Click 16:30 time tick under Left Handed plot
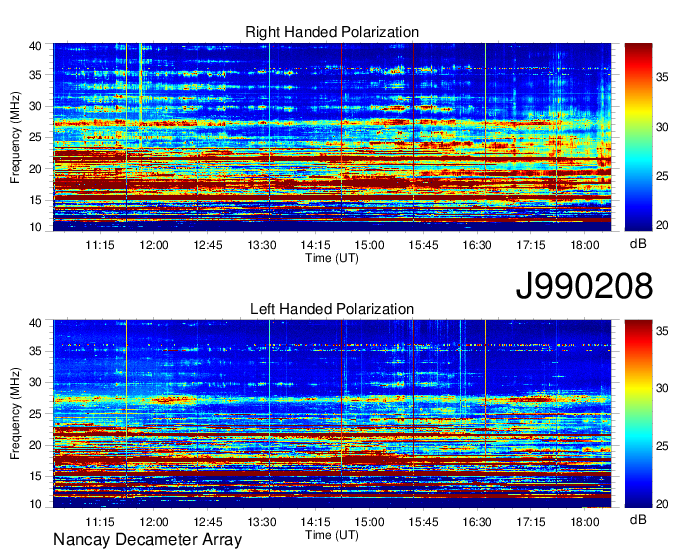This screenshot has height=552, width=680. (x=477, y=521)
